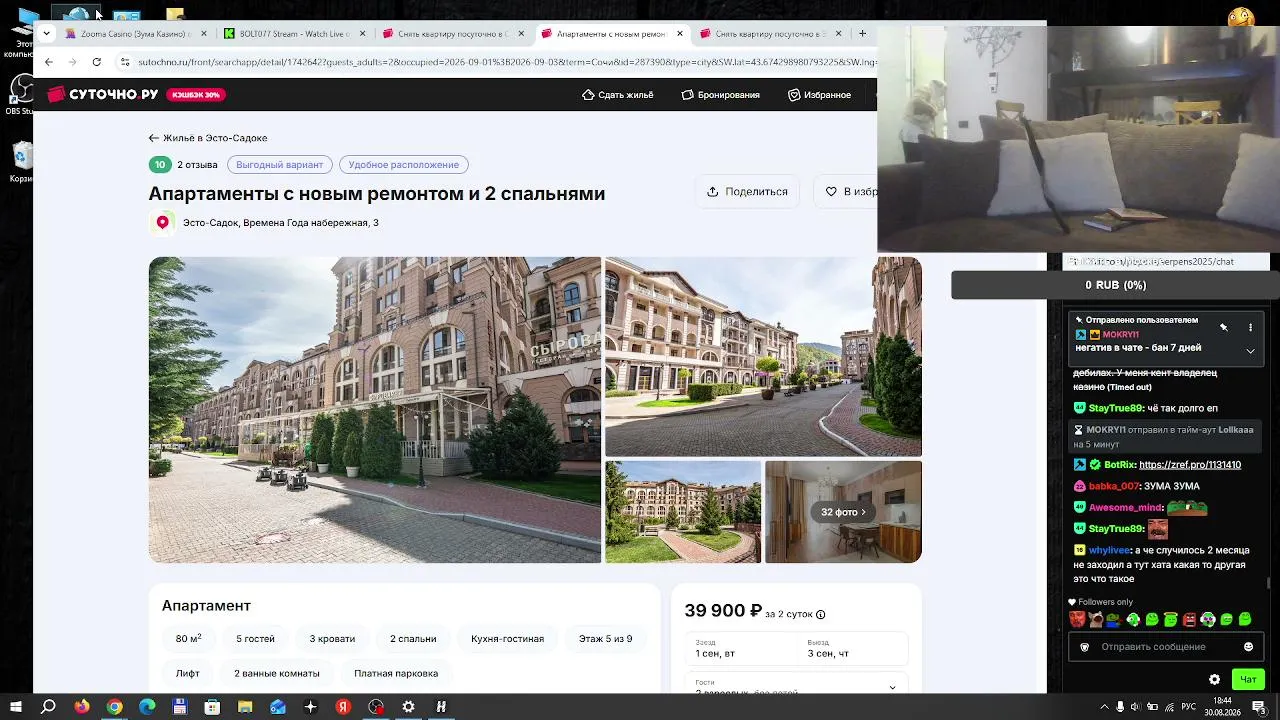Open the browser tab search dropdown
The width and height of the screenshot is (1280, 720).
(46, 34)
